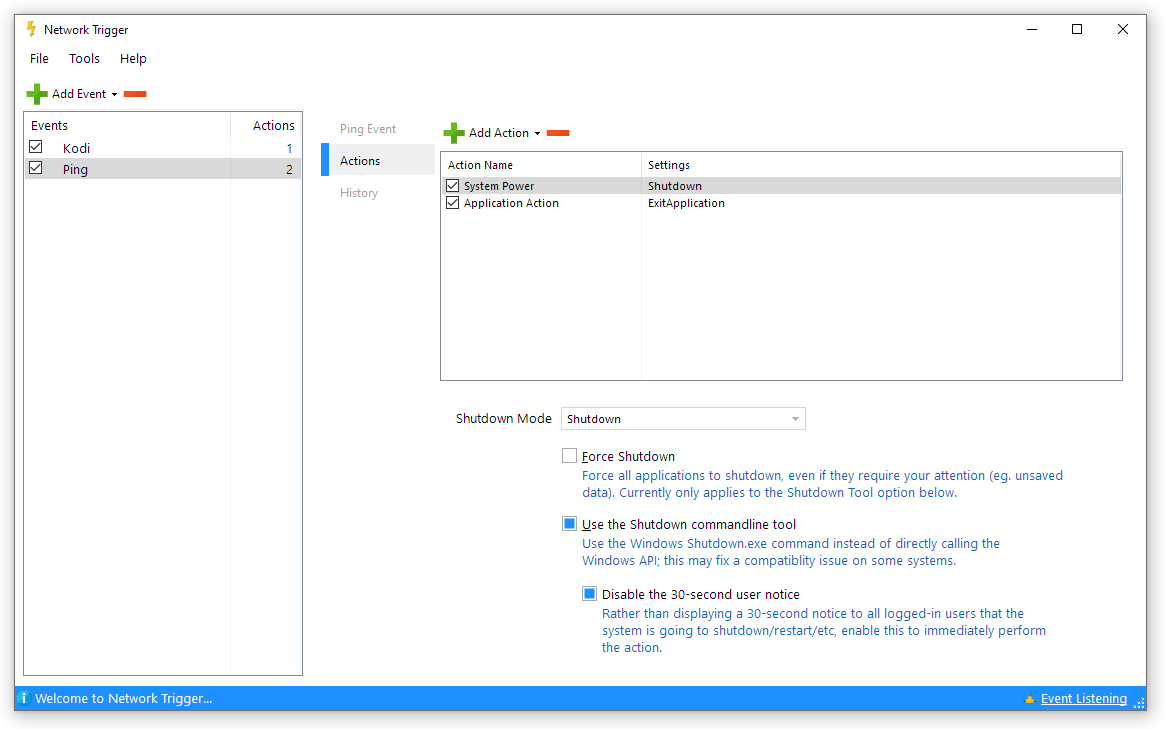Screen dimensions: 1165x729
Task: Click the red minus remove action icon
Action: point(558,133)
